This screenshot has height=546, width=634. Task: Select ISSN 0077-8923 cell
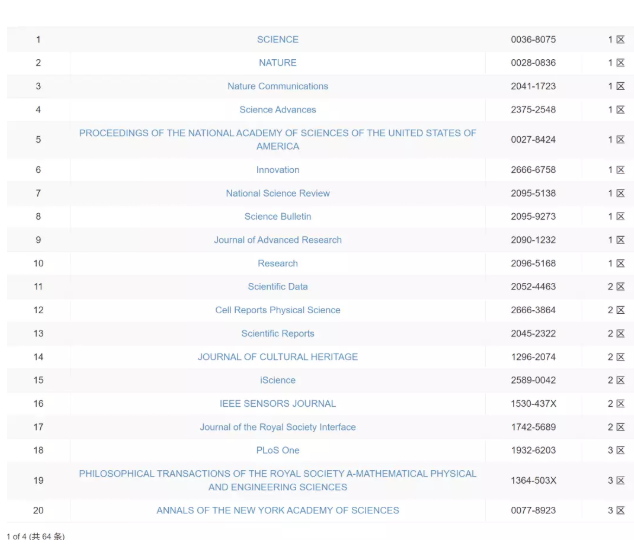click(x=533, y=510)
